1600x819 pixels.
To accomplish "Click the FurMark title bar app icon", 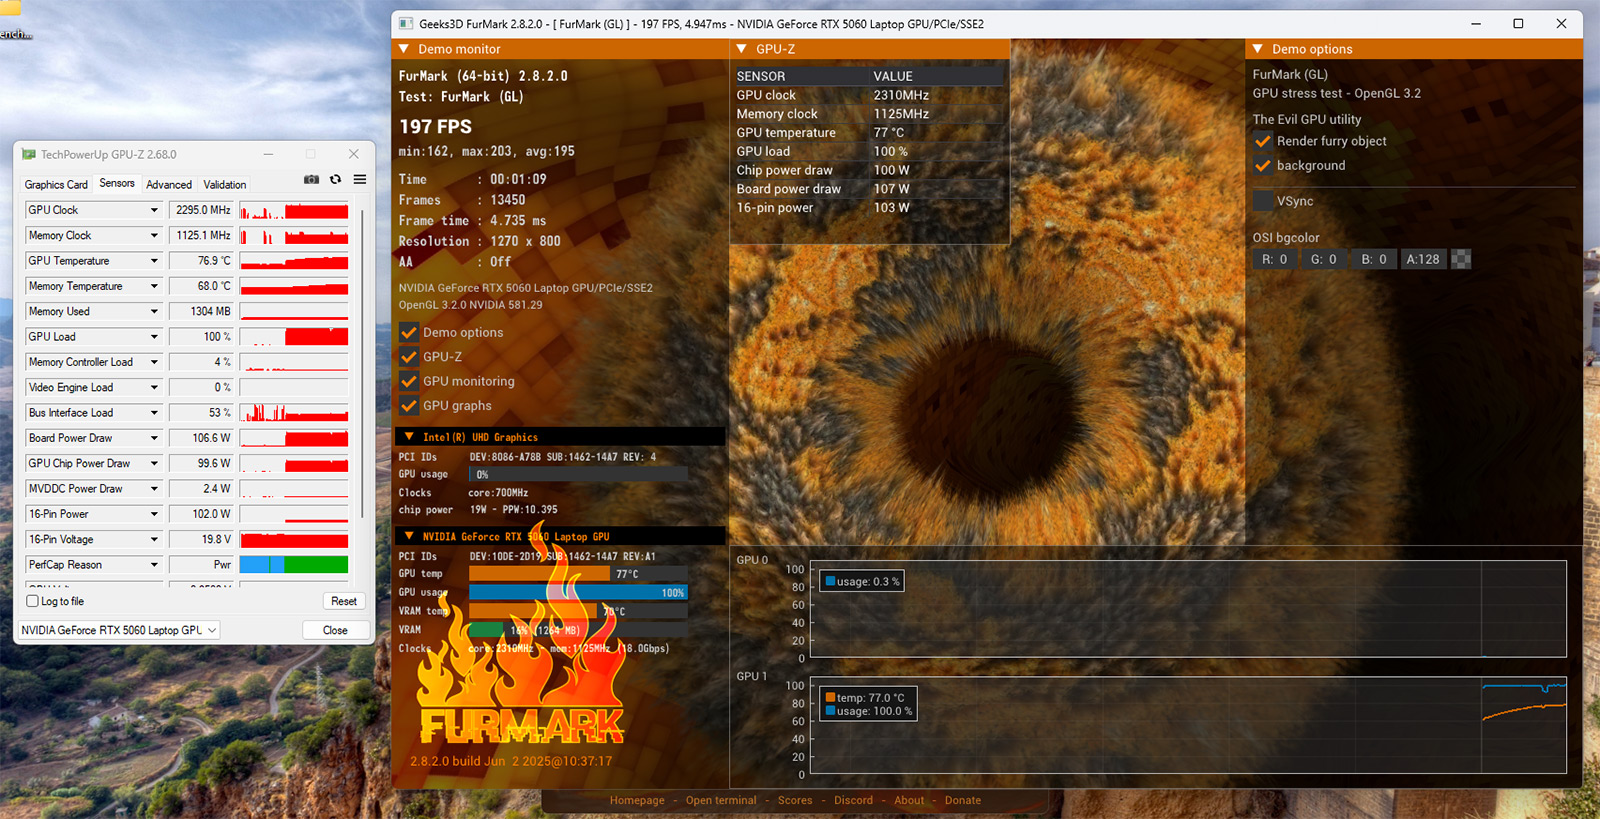I will point(406,24).
